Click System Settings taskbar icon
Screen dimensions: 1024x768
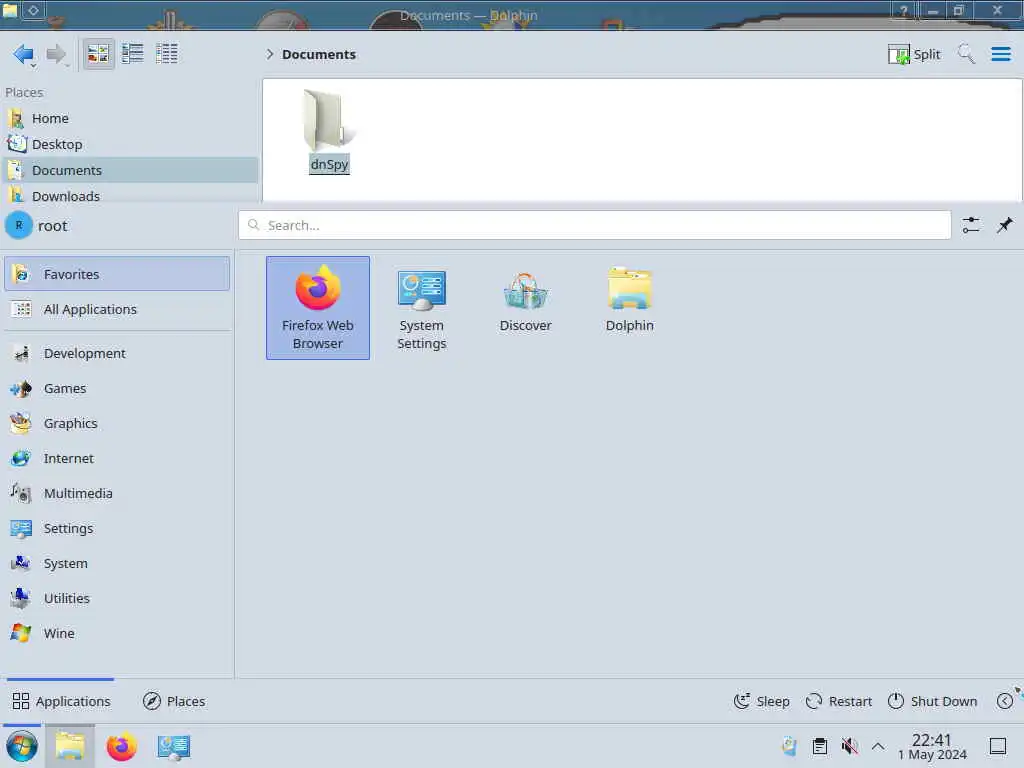[x=173, y=746]
